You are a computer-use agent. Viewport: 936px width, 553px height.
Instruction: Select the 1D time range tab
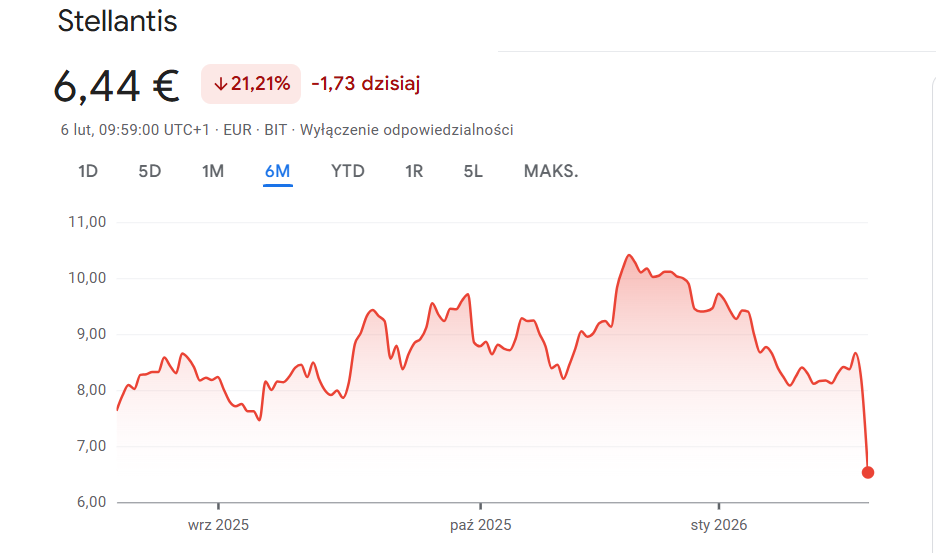click(88, 171)
